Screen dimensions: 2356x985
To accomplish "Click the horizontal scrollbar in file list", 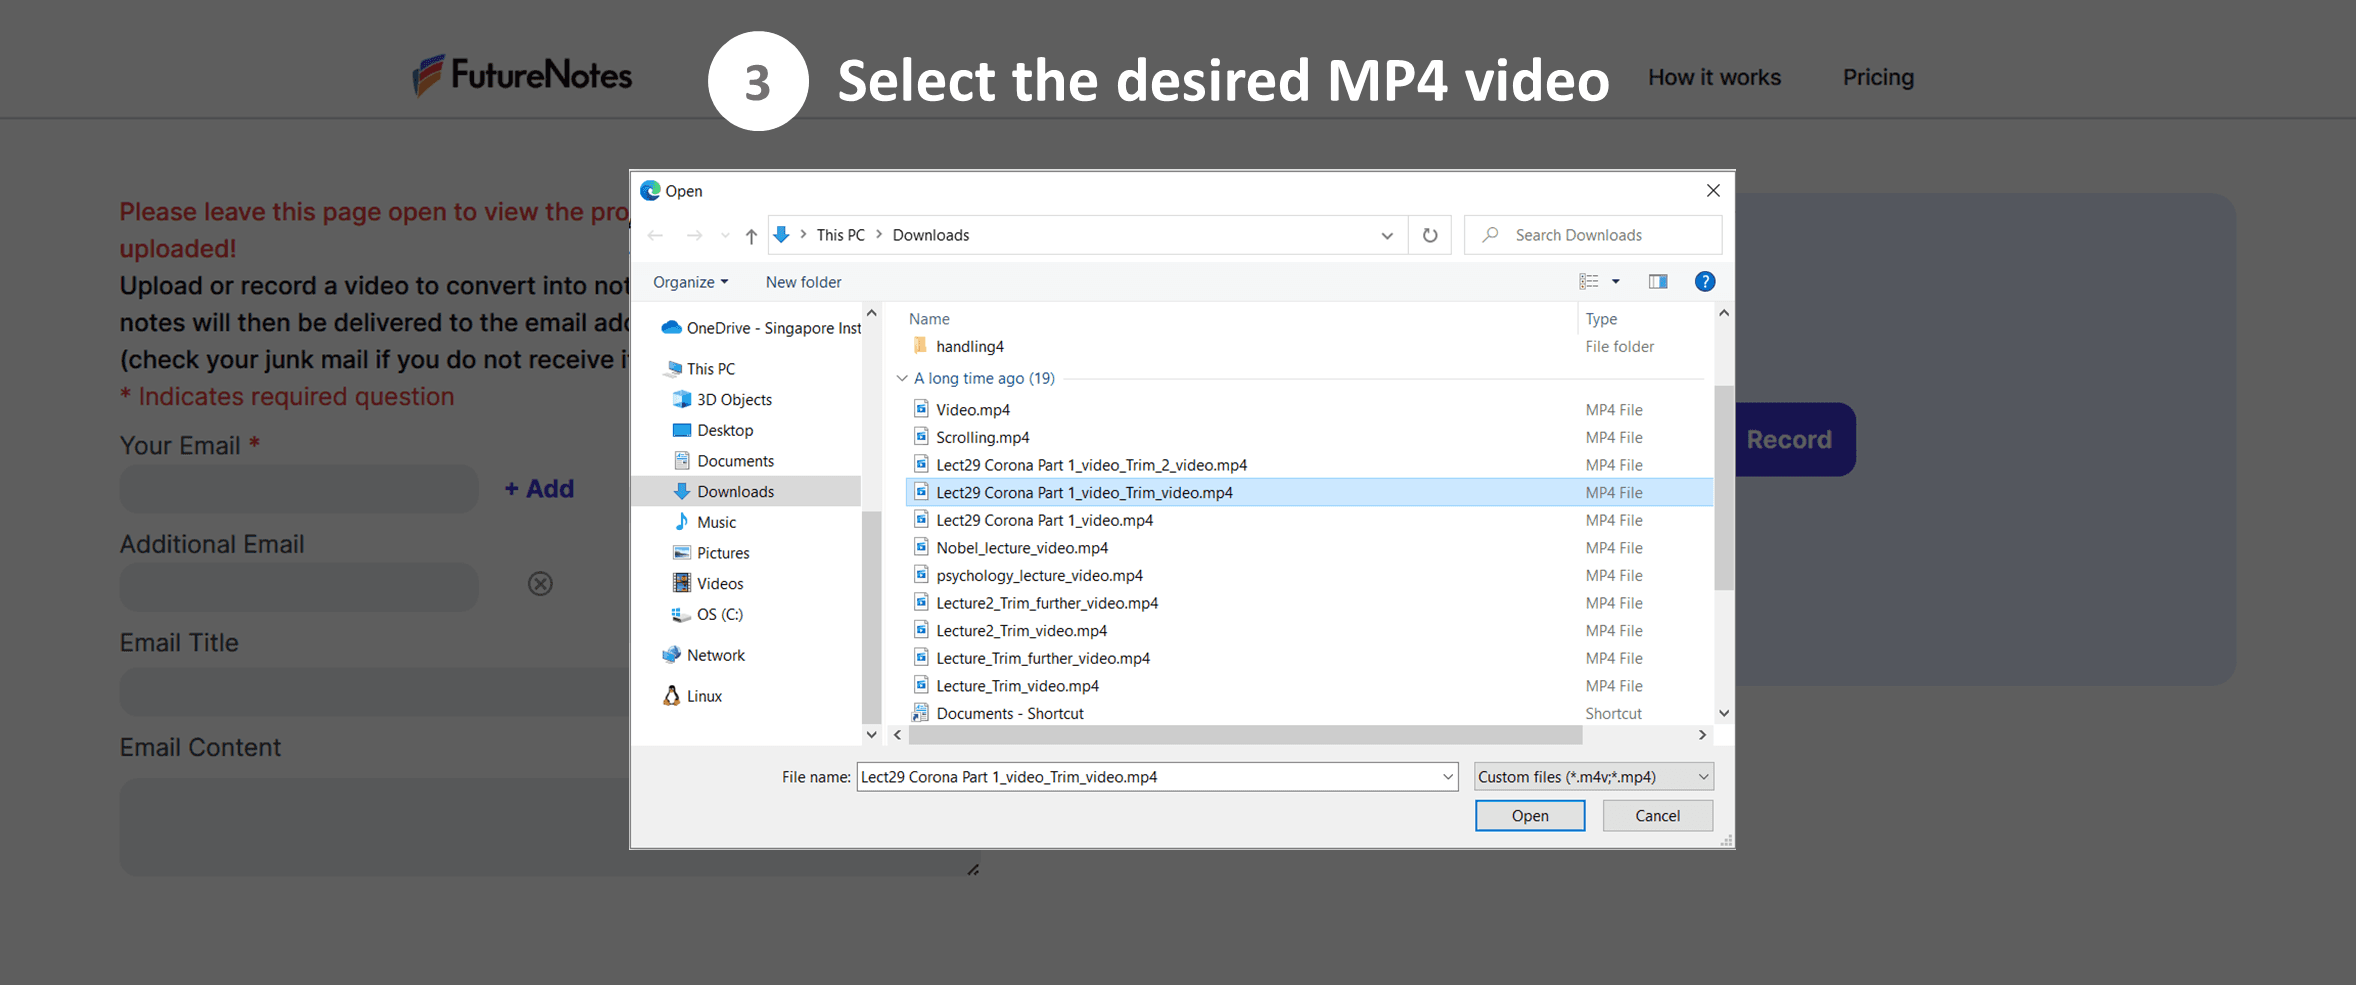I will (x=1245, y=735).
